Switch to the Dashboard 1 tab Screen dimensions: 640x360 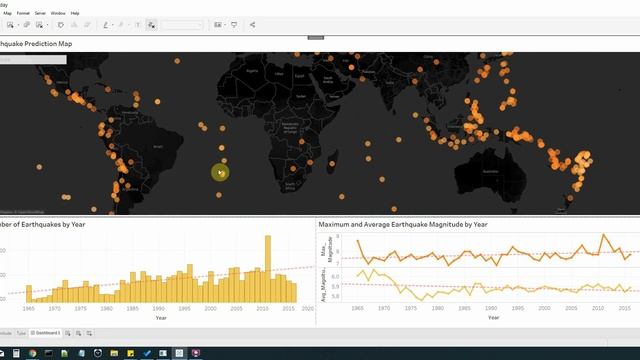[x=45, y=333]
